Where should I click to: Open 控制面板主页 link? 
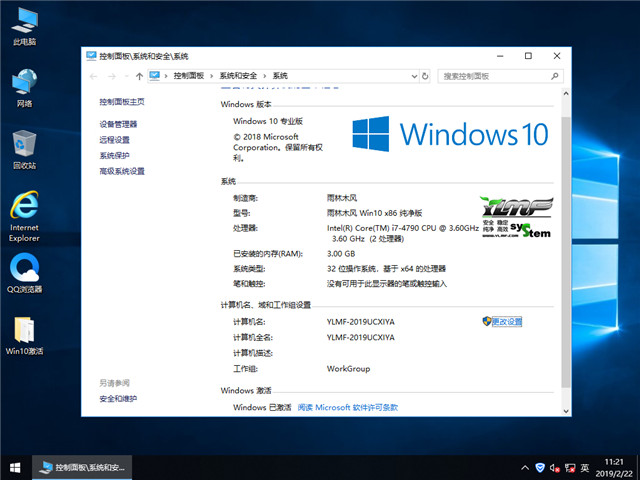[122, 102]
